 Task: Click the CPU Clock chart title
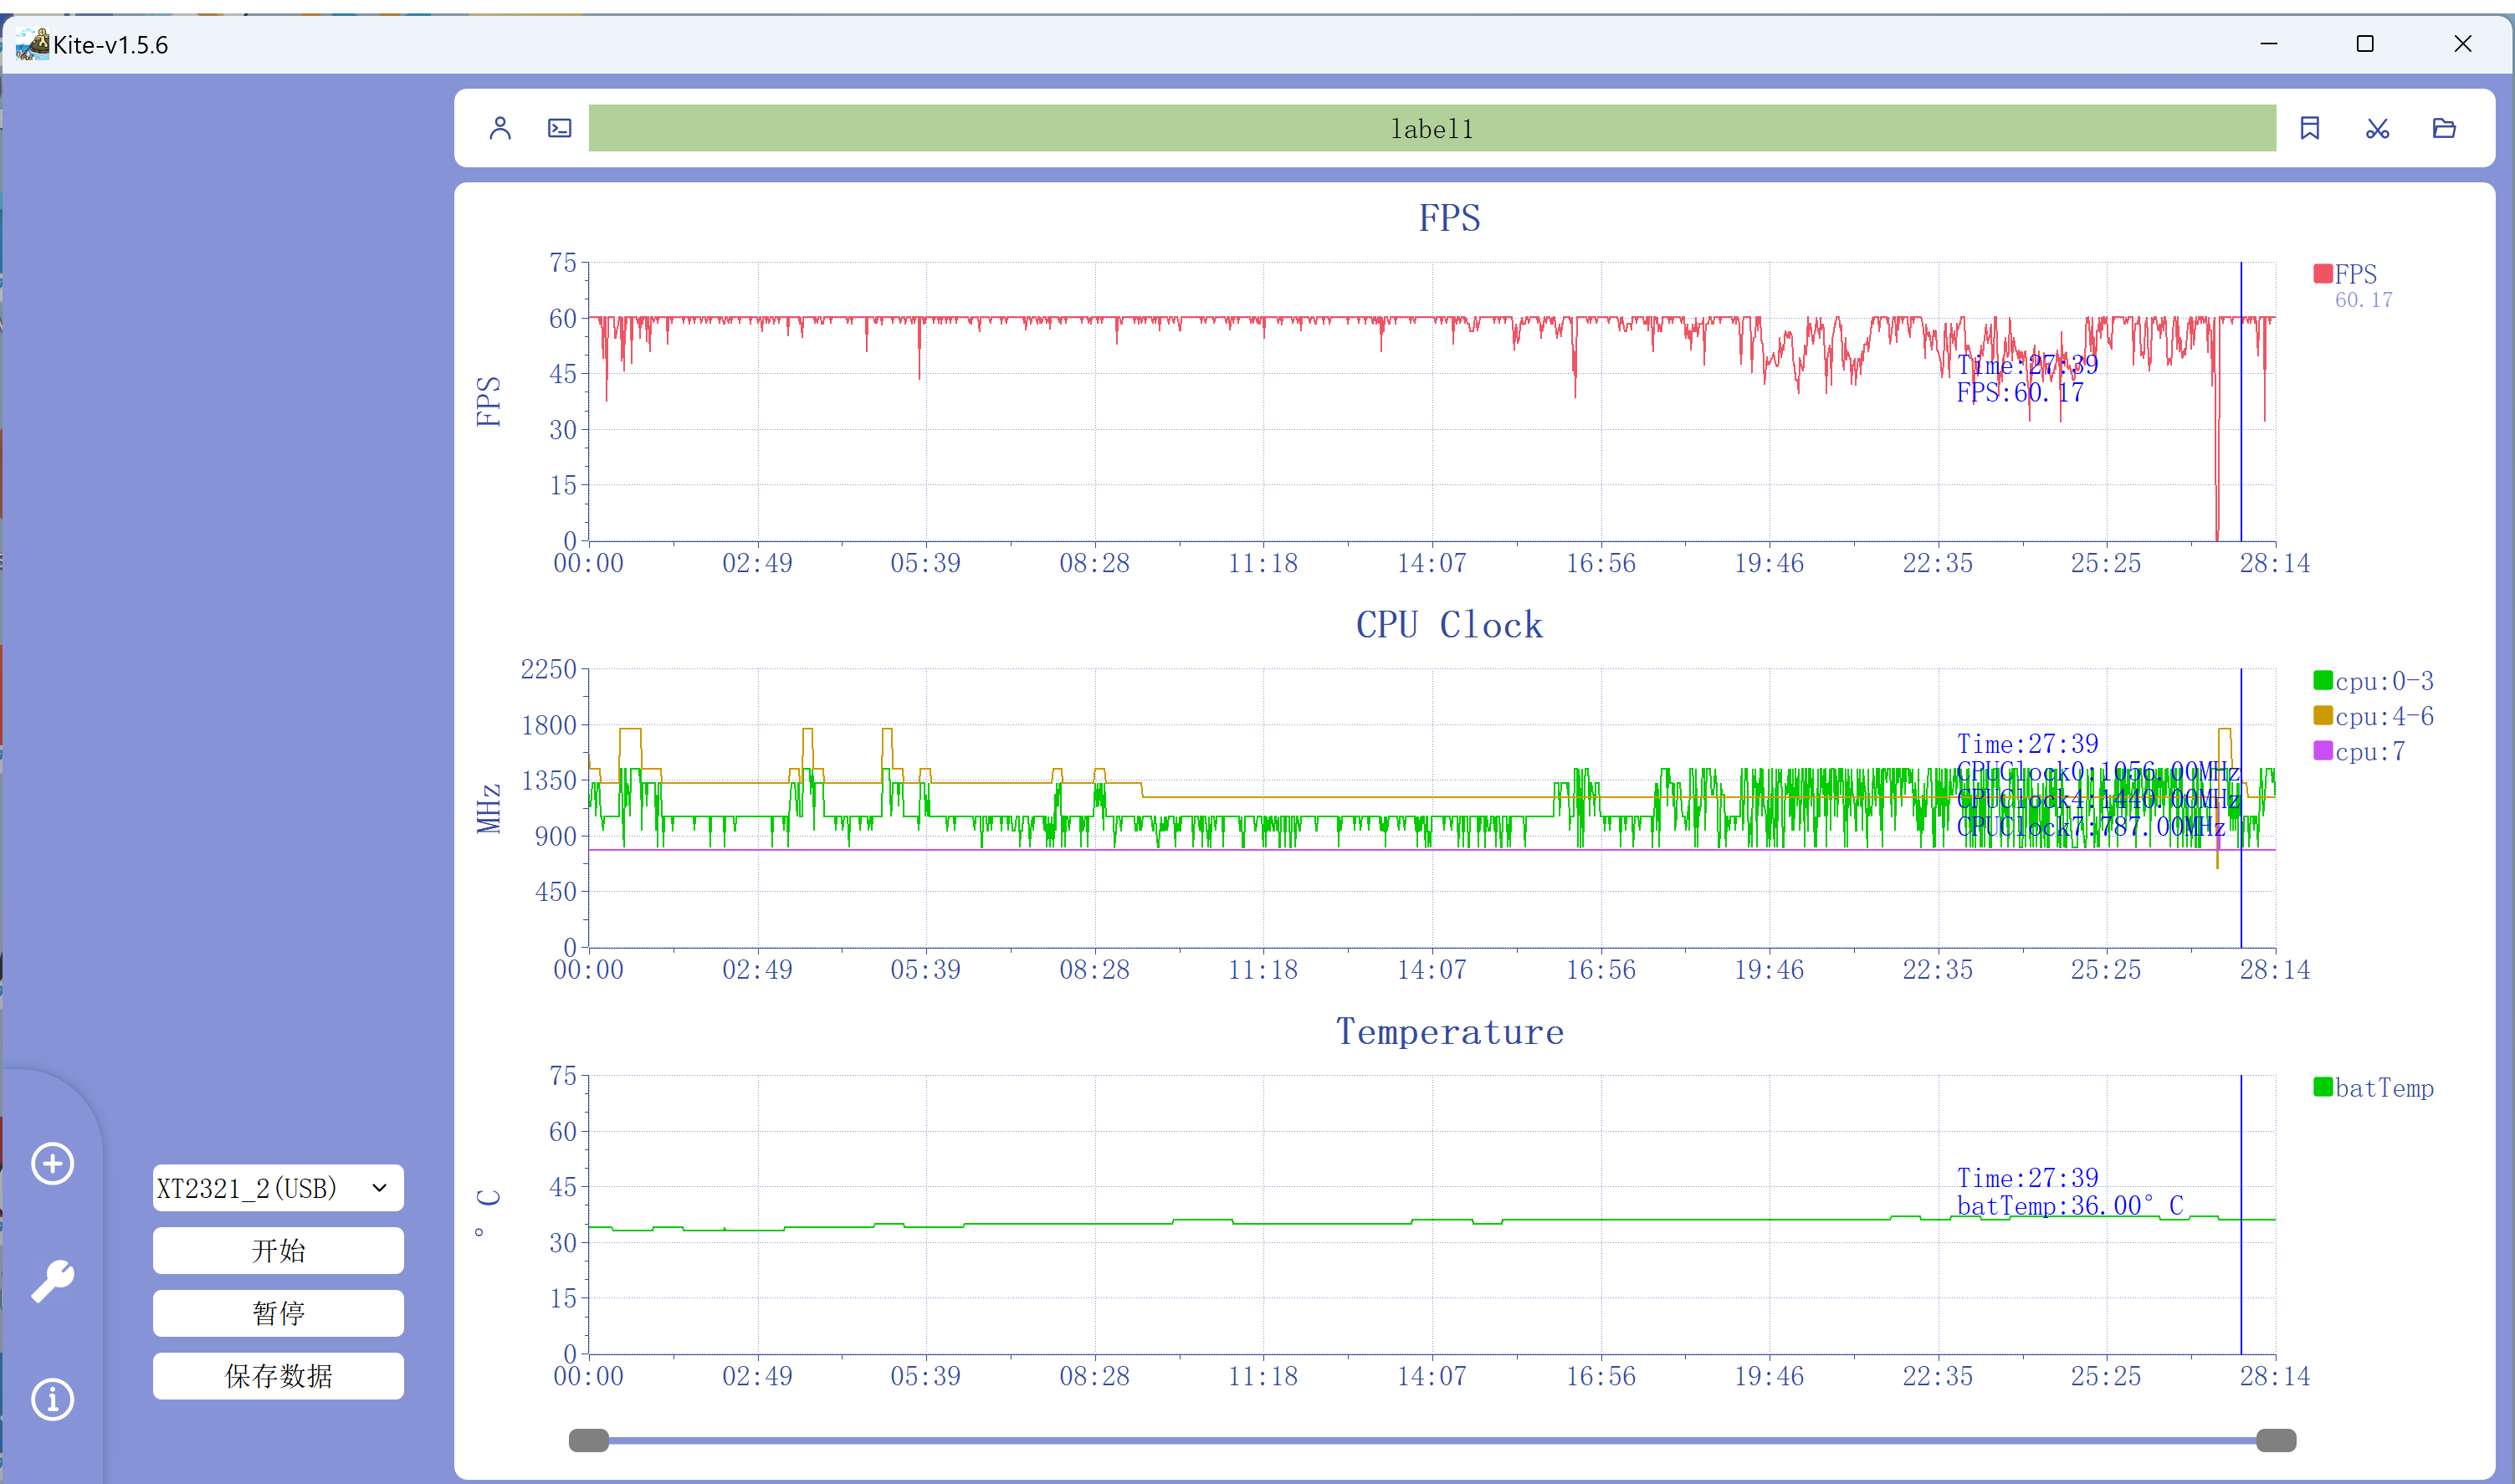click(x=1450, y=625)
